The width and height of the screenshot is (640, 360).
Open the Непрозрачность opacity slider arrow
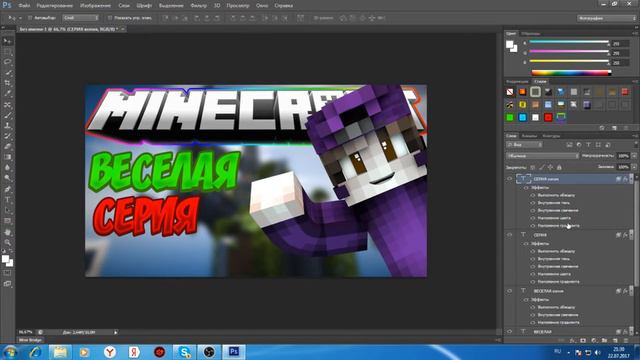pyautogui.click(x=634, y=156)
